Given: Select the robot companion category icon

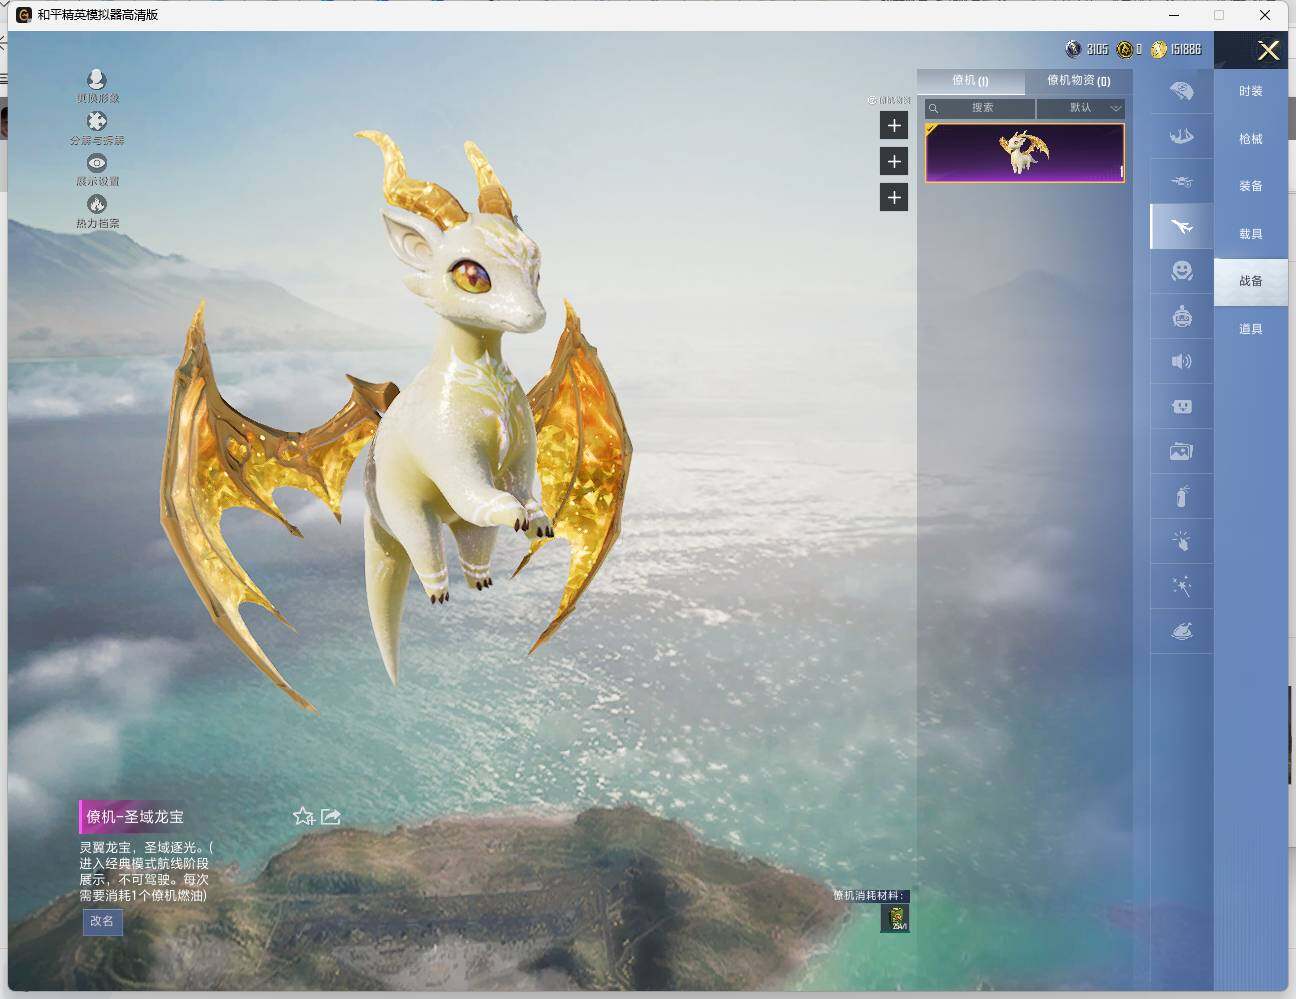Looking at the screenshot, I should 1181,316.
